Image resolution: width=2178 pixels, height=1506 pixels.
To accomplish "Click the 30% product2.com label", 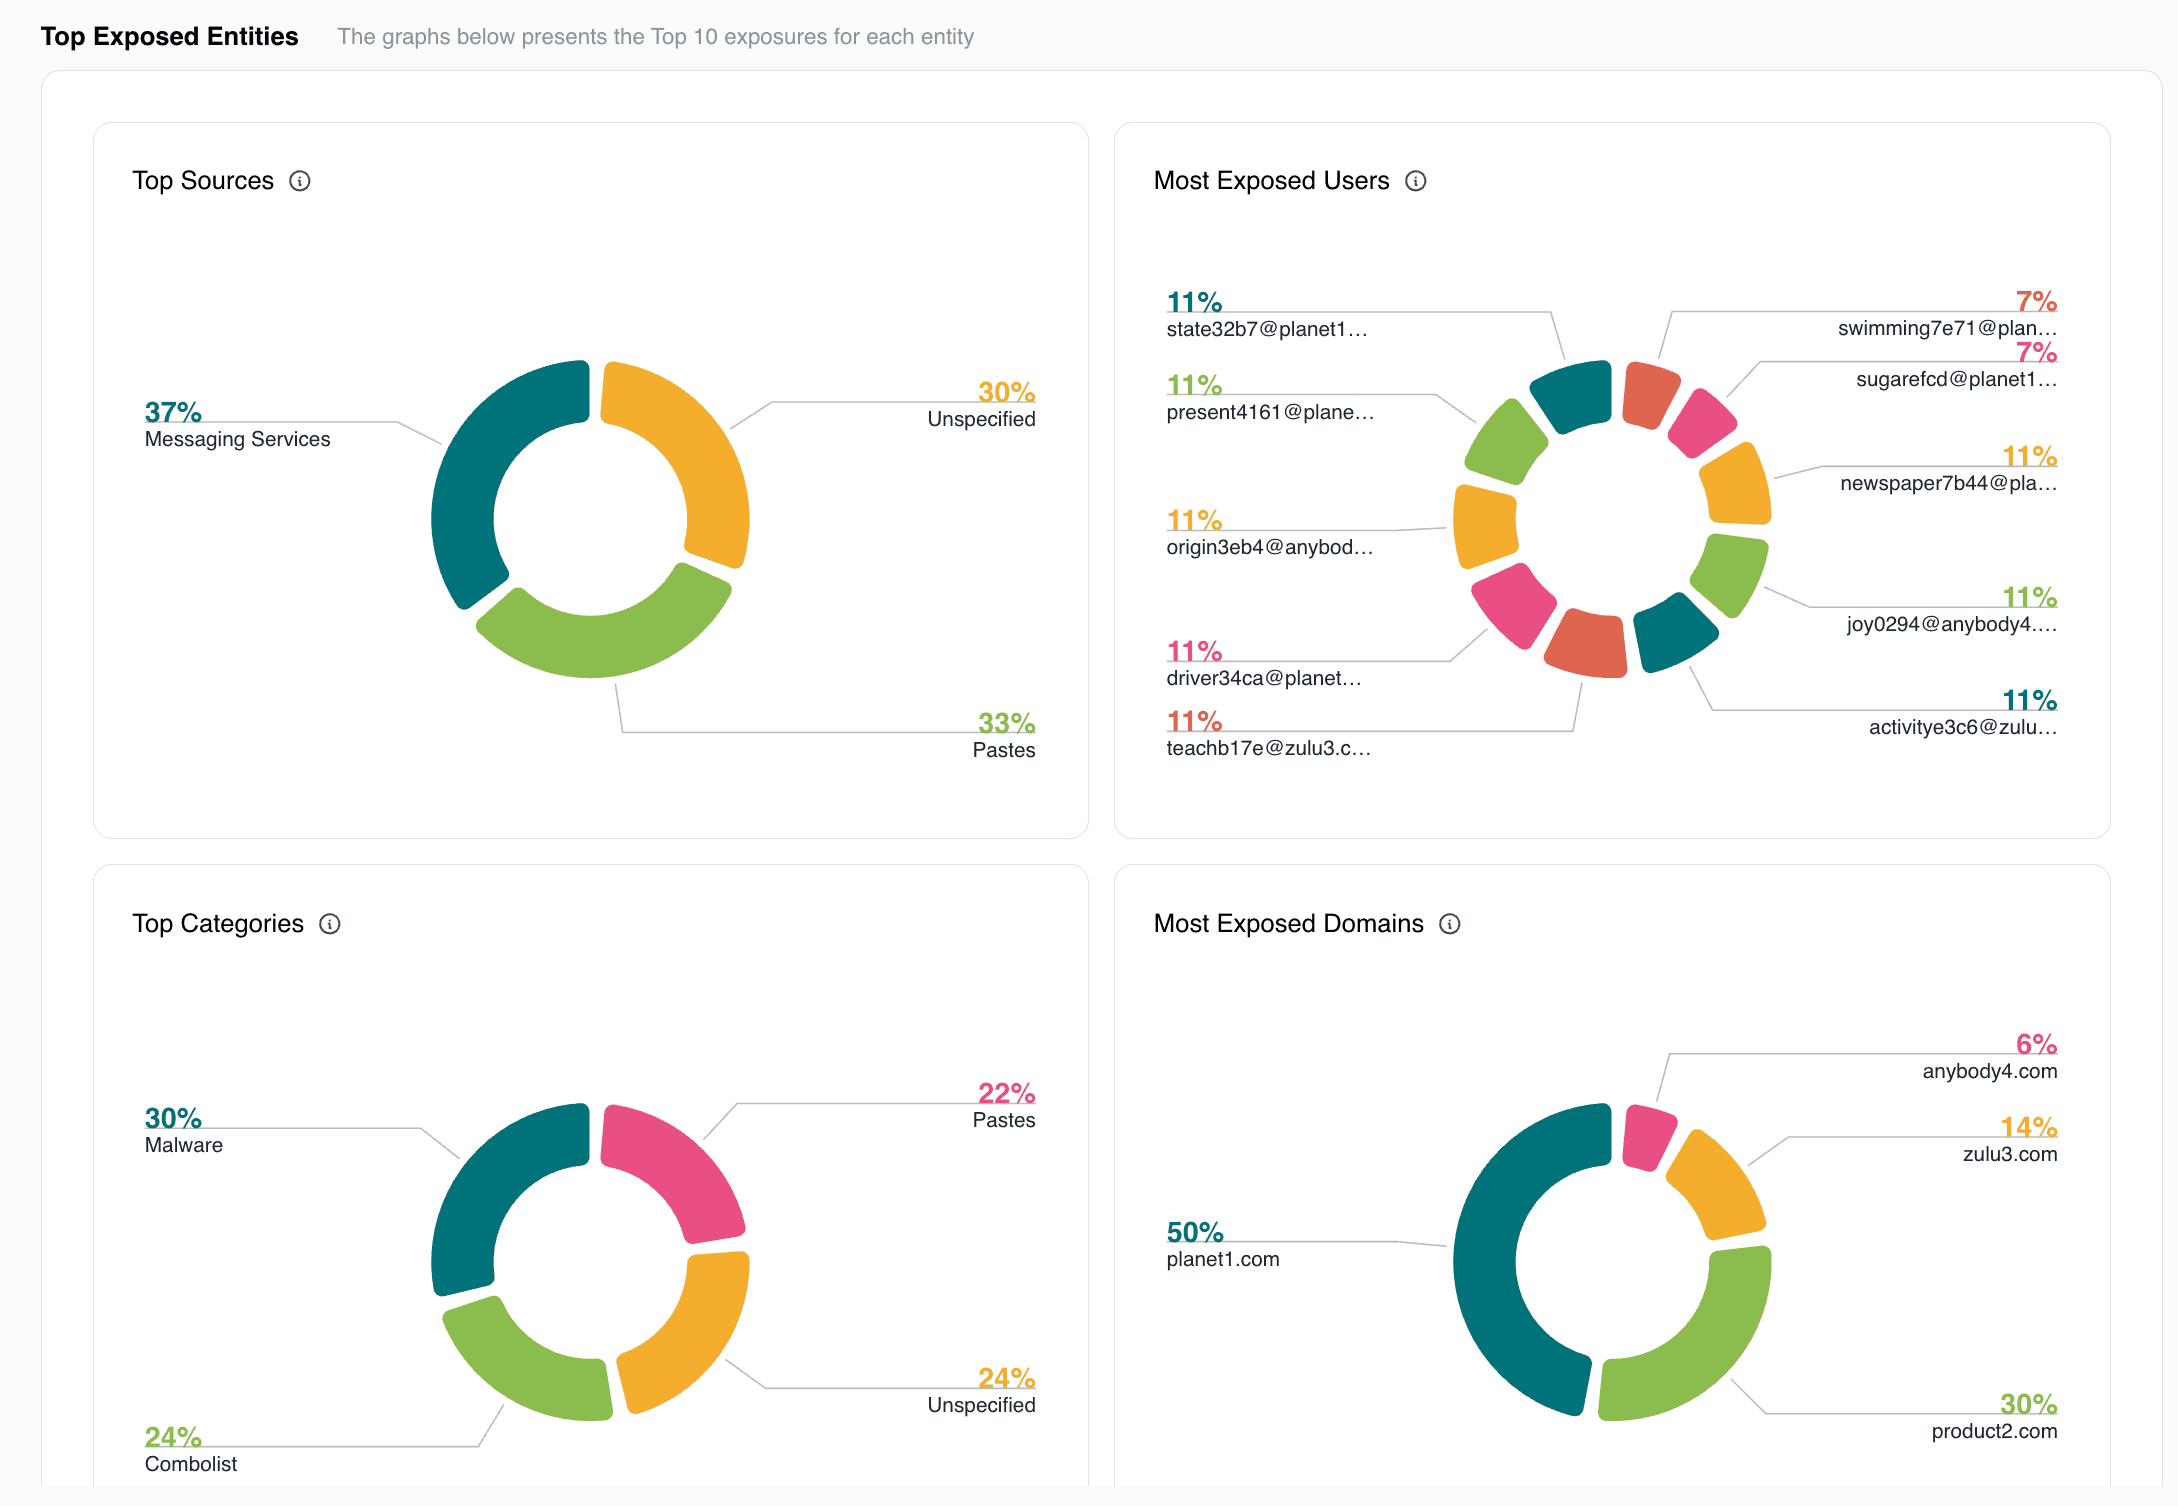I will [x=1994, y=1417].
